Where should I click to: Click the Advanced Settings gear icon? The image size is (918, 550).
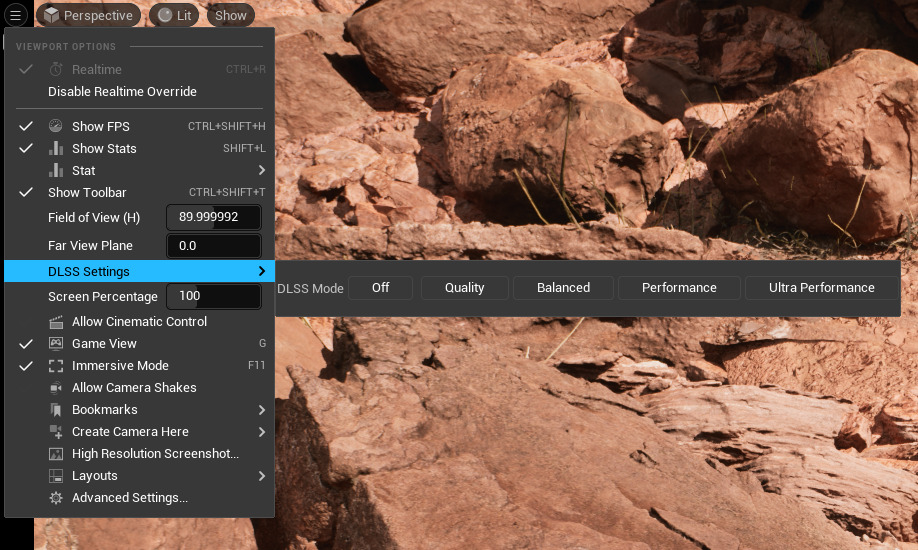(x=56, y=497)
